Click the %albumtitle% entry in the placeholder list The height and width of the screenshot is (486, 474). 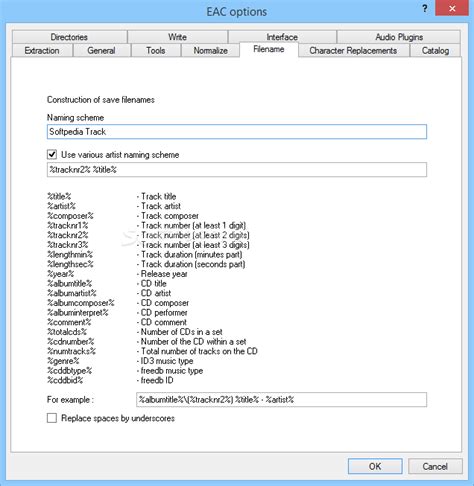point(69,283)
